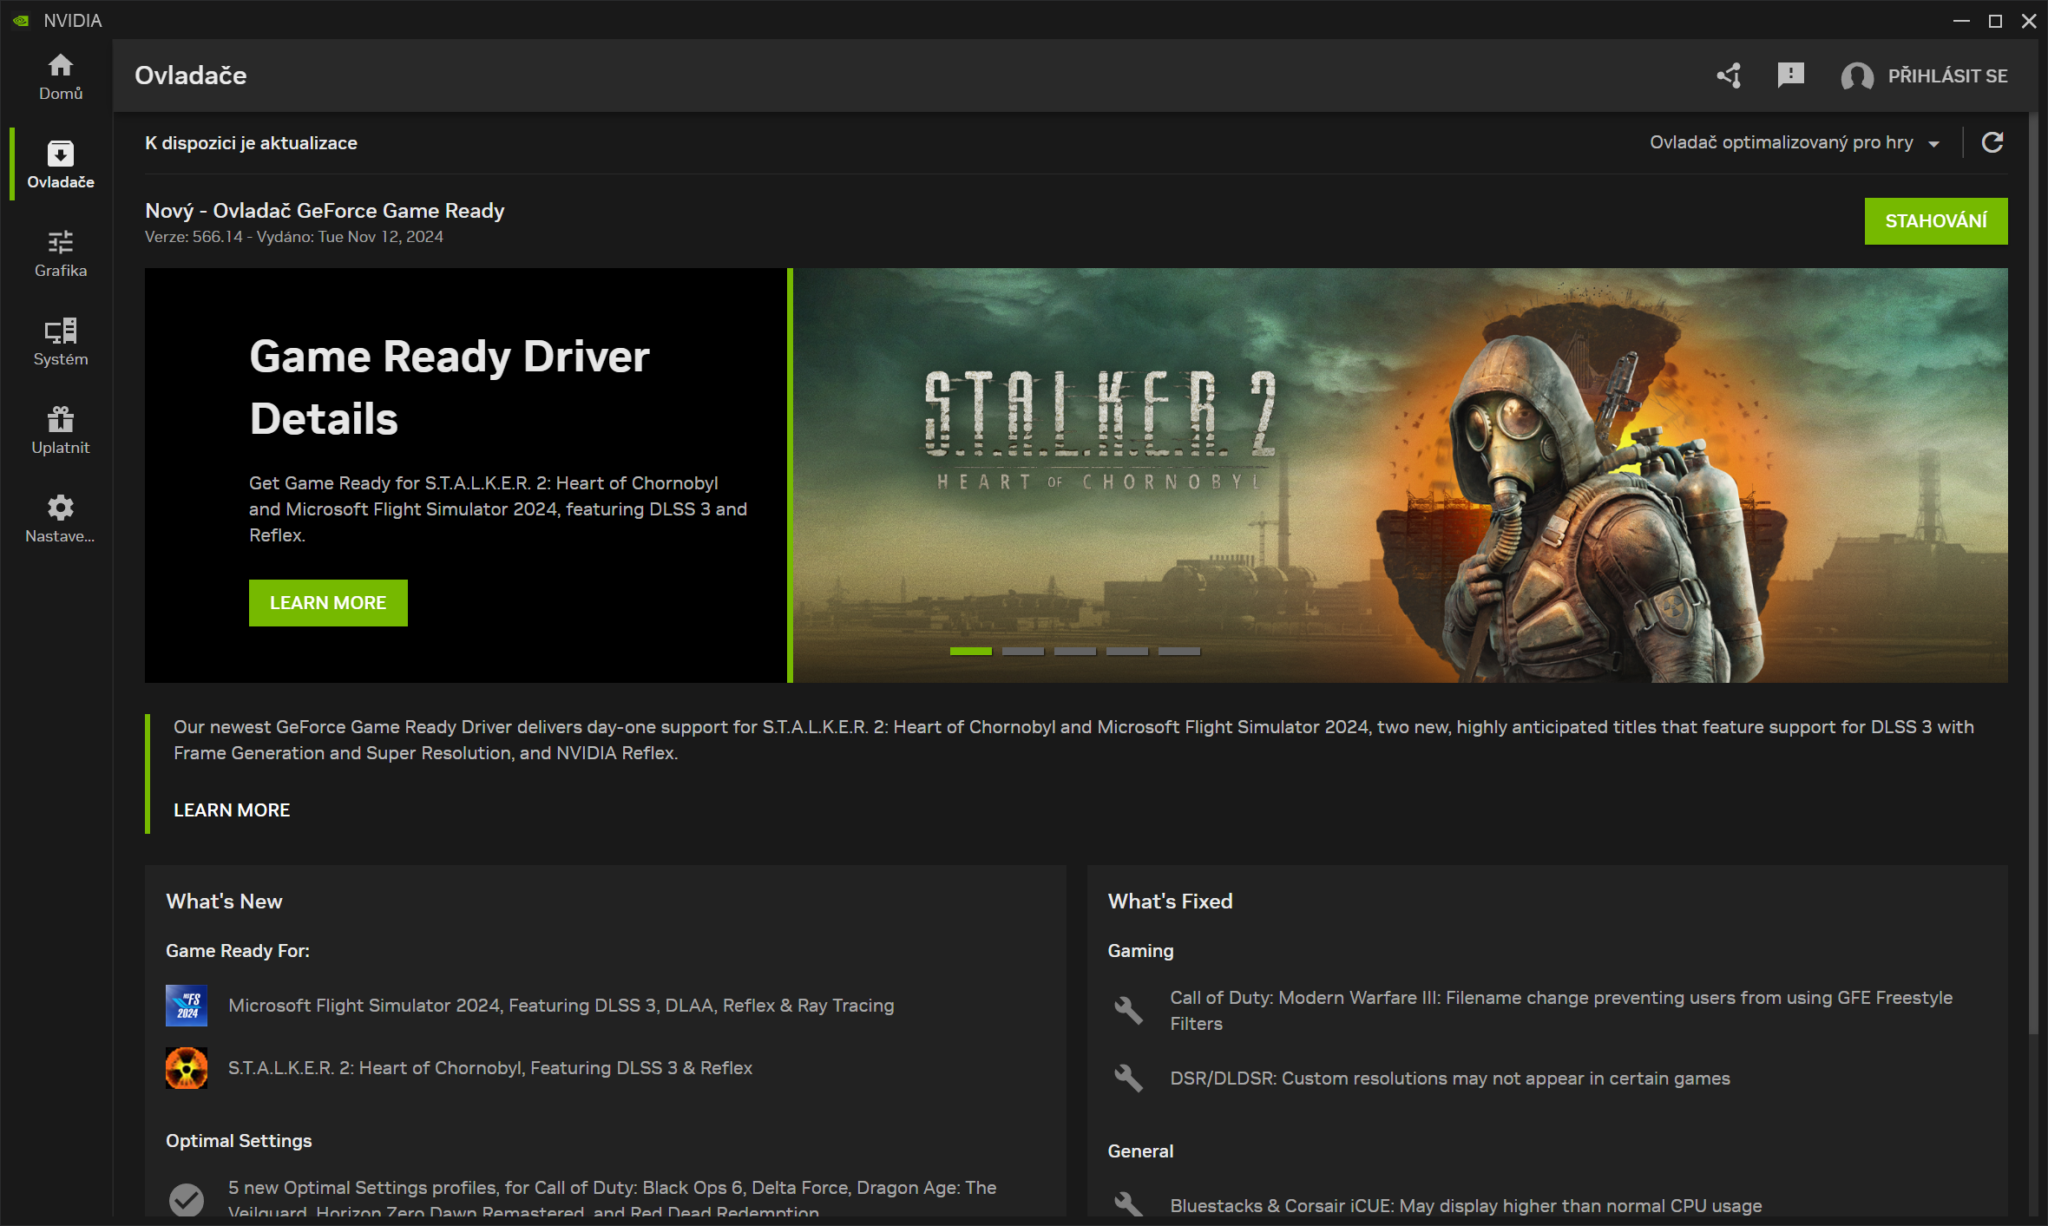Click wrench icon beside DSR/DLDSR fix
Viewport: 2048px width, 1226px height.
[x=1128, y=1078]
